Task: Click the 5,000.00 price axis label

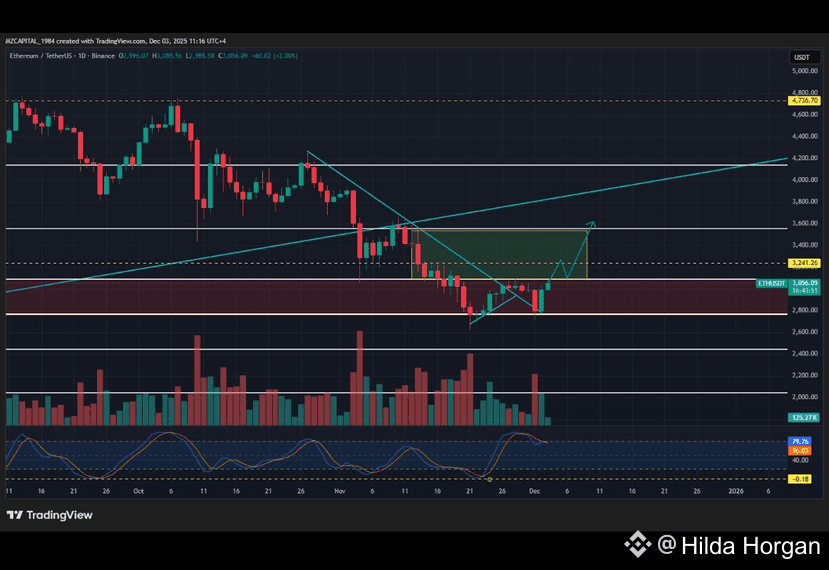Action: coord(805,70)
